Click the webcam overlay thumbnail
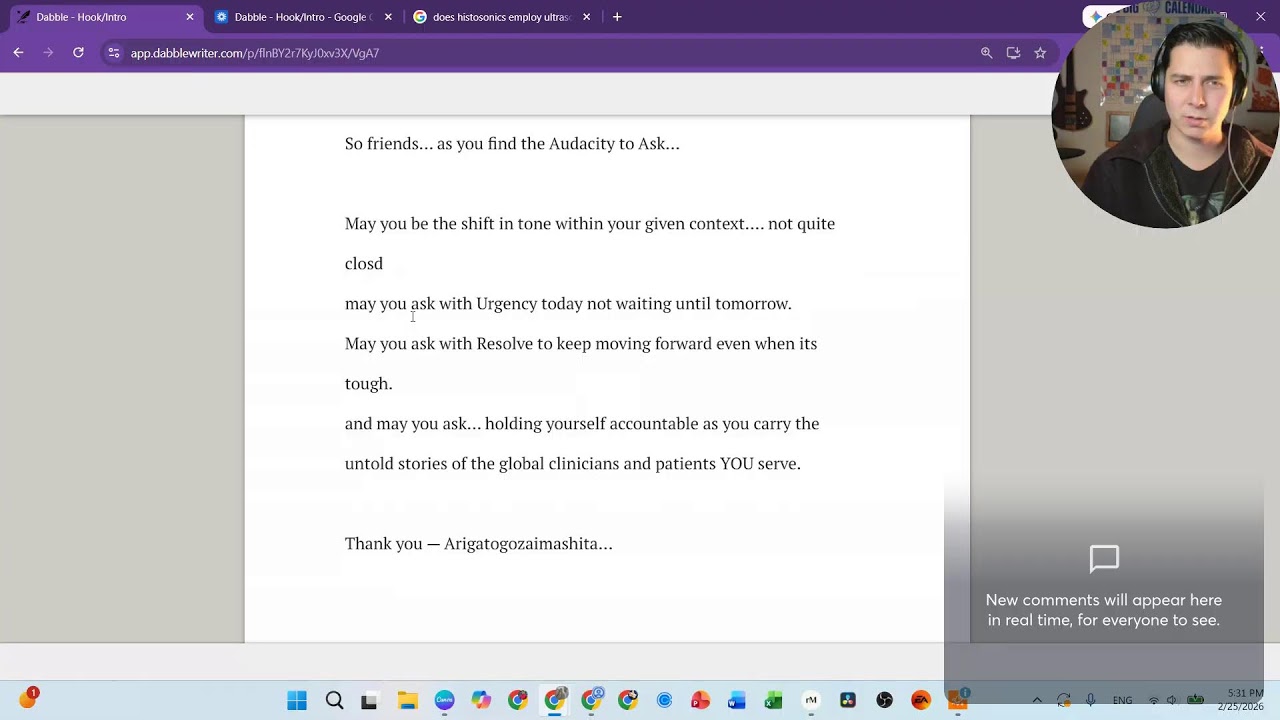This screenshot has width=1280, height=720. point(1165,117)
